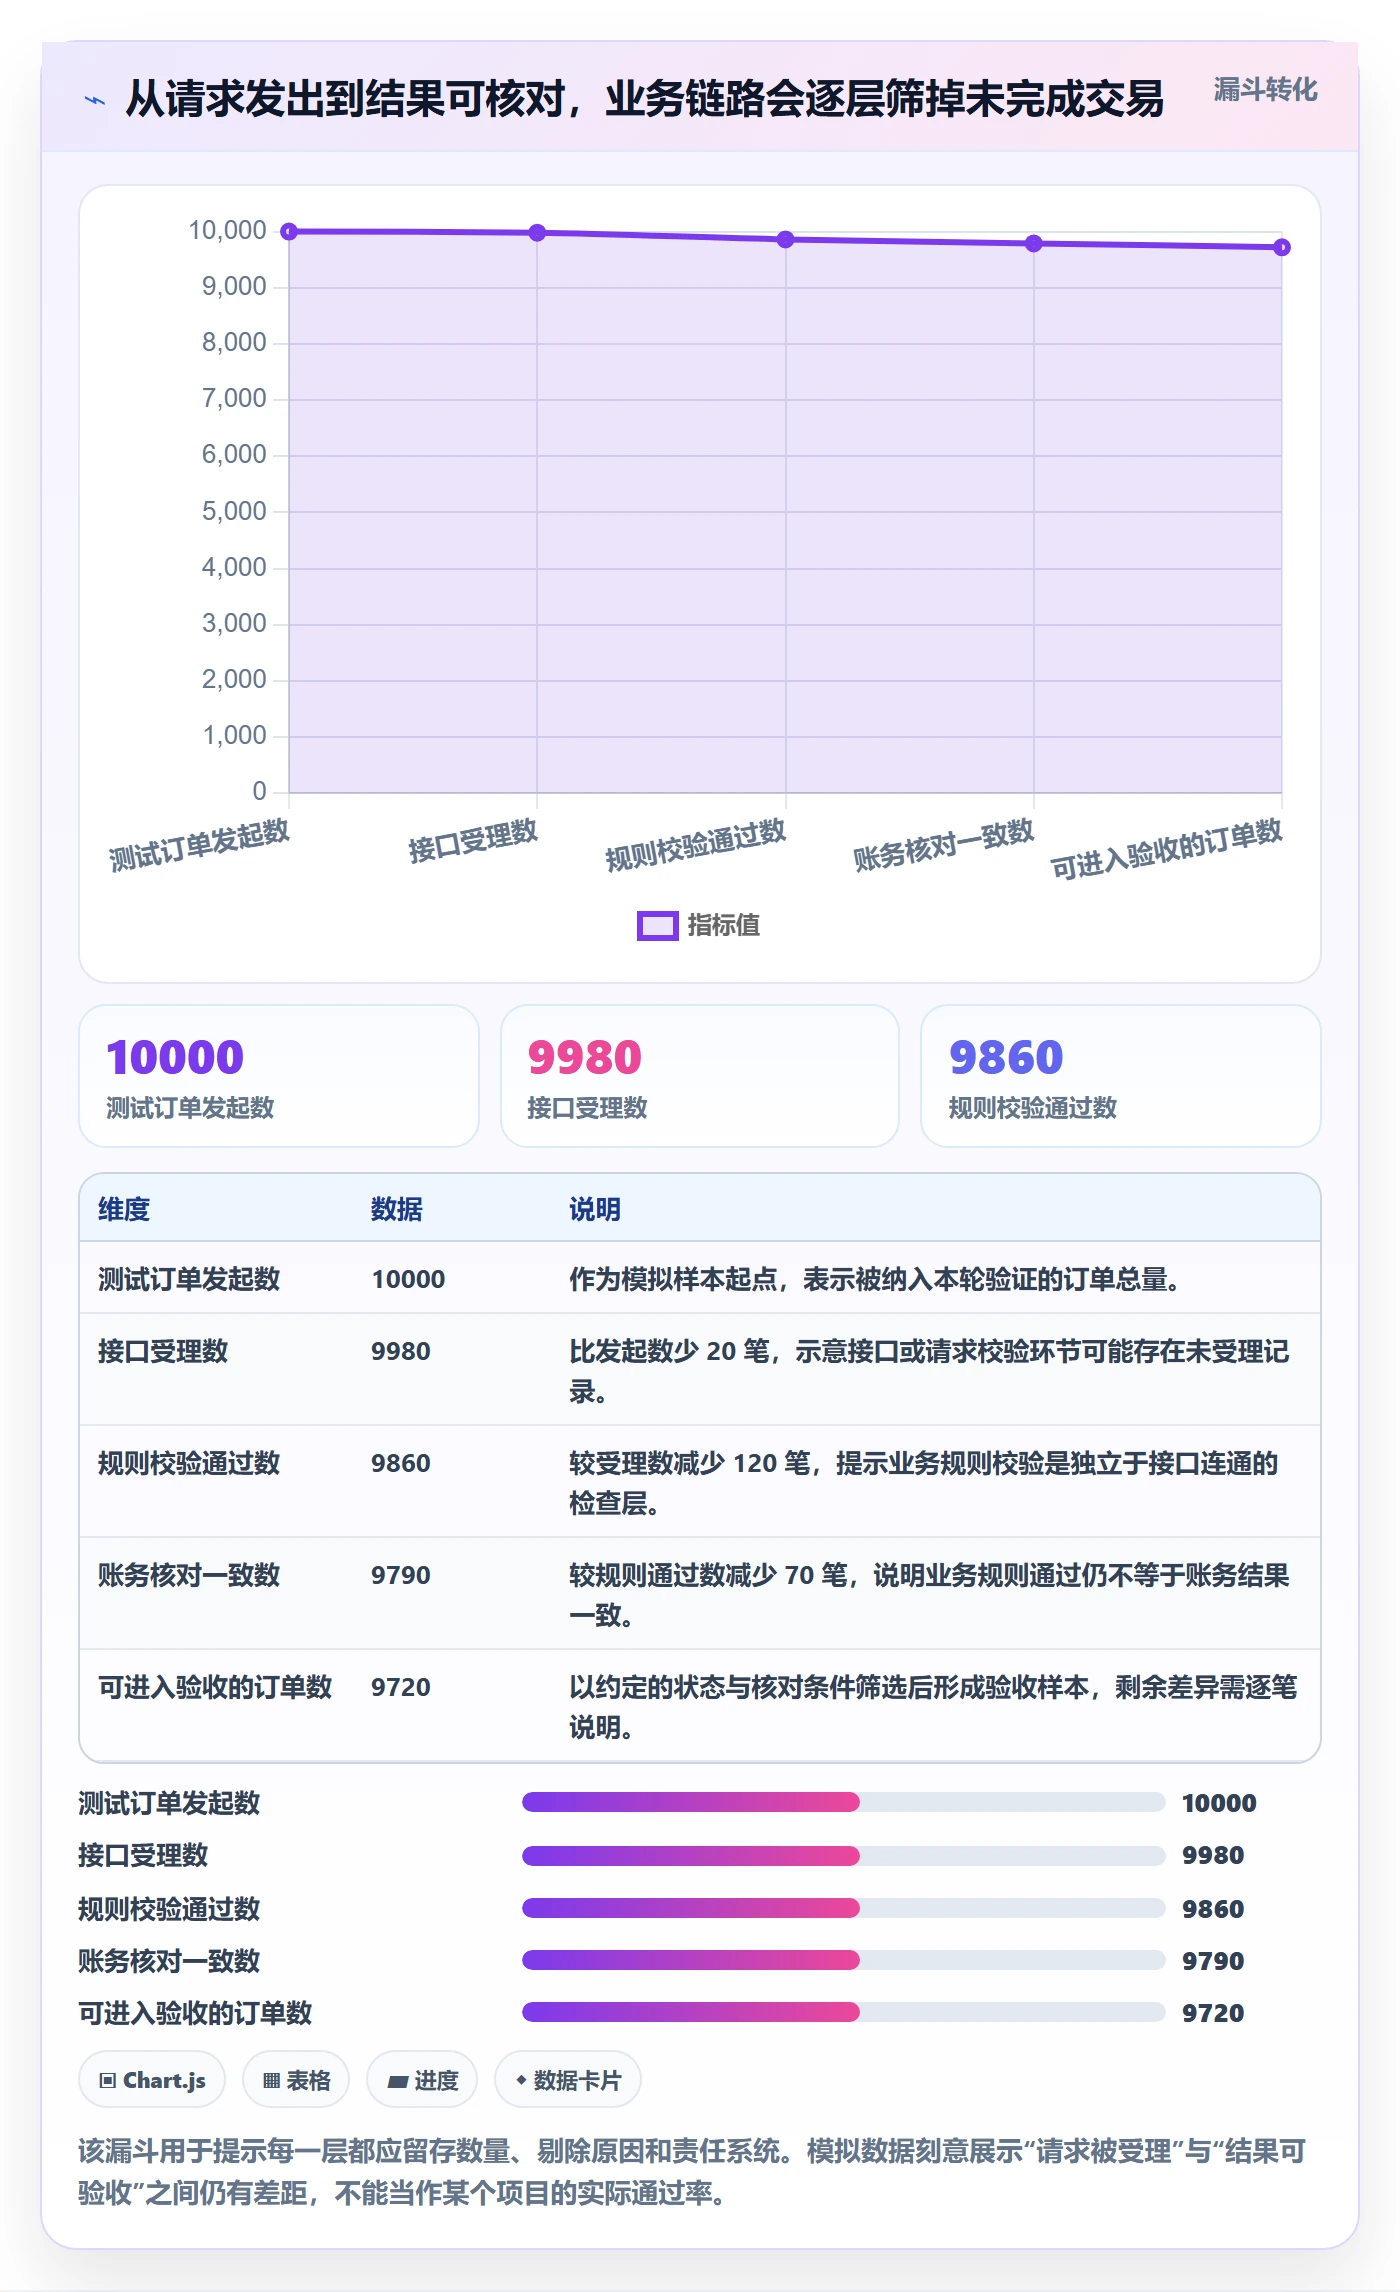
Task: Click the main heading 从请求发出到结果可核对
Action: tap(644, 98)
